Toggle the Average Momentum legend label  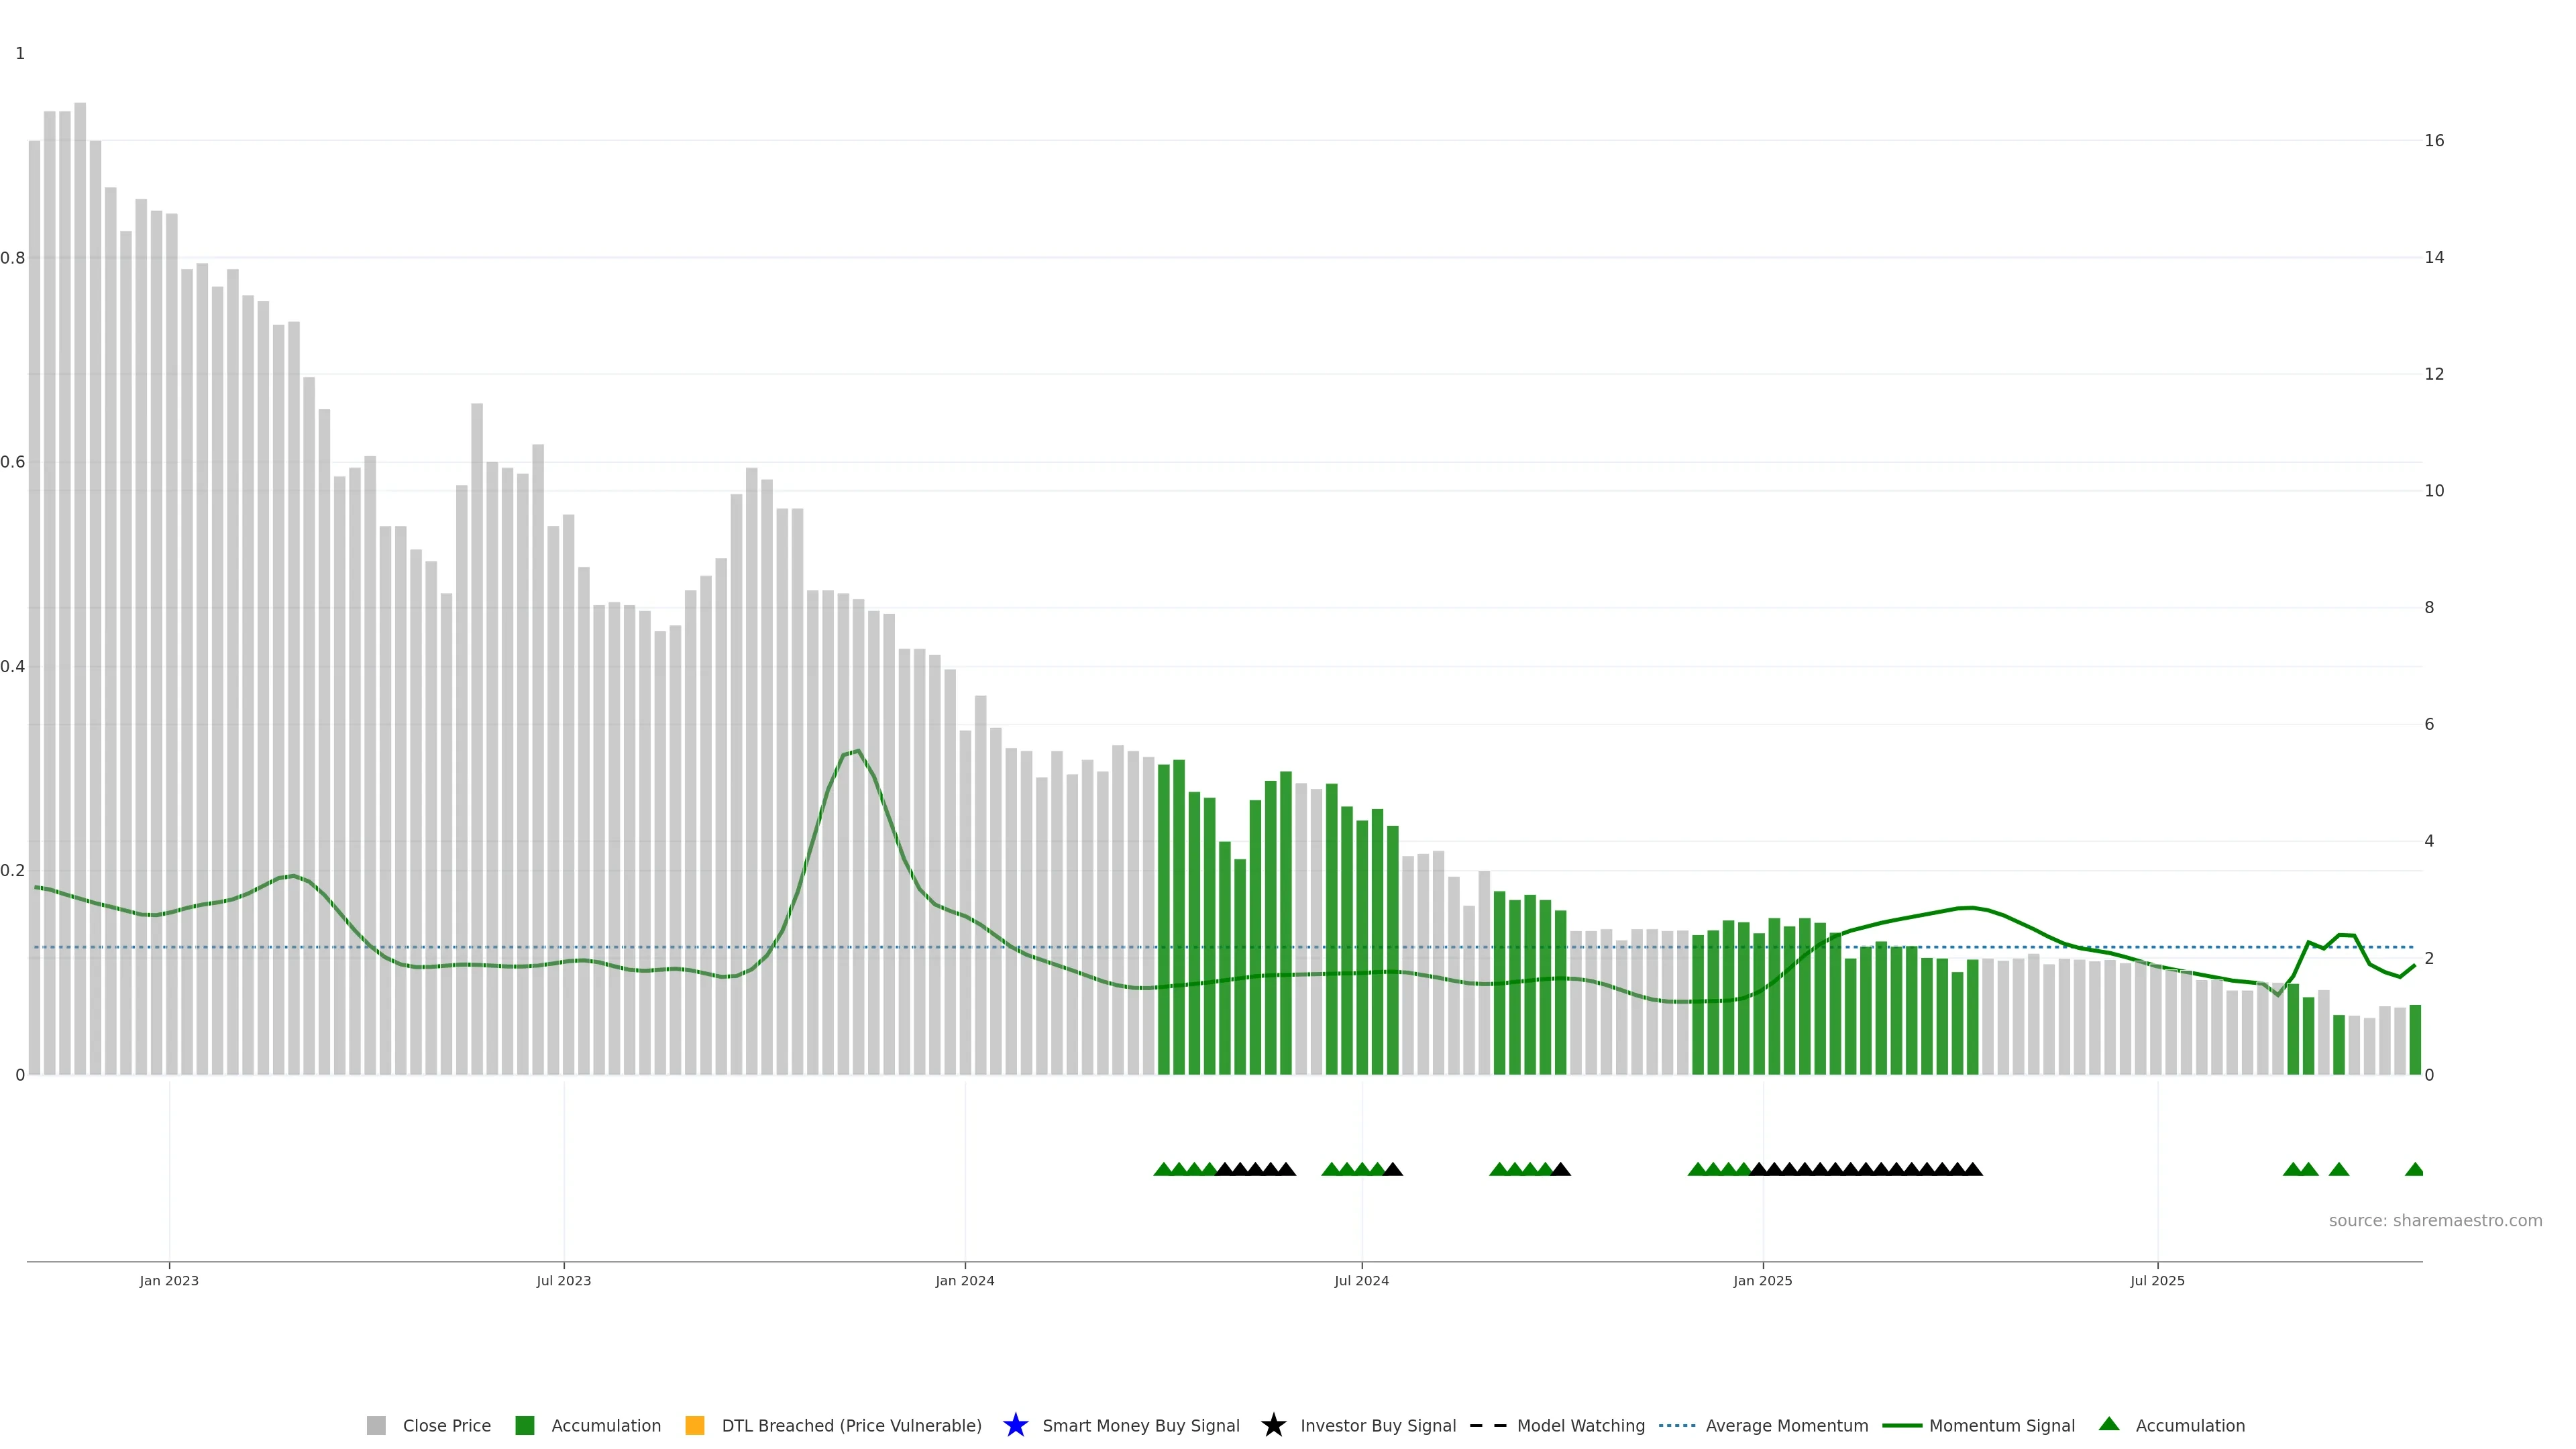pyautogui.click(x=1786, y=1425)
